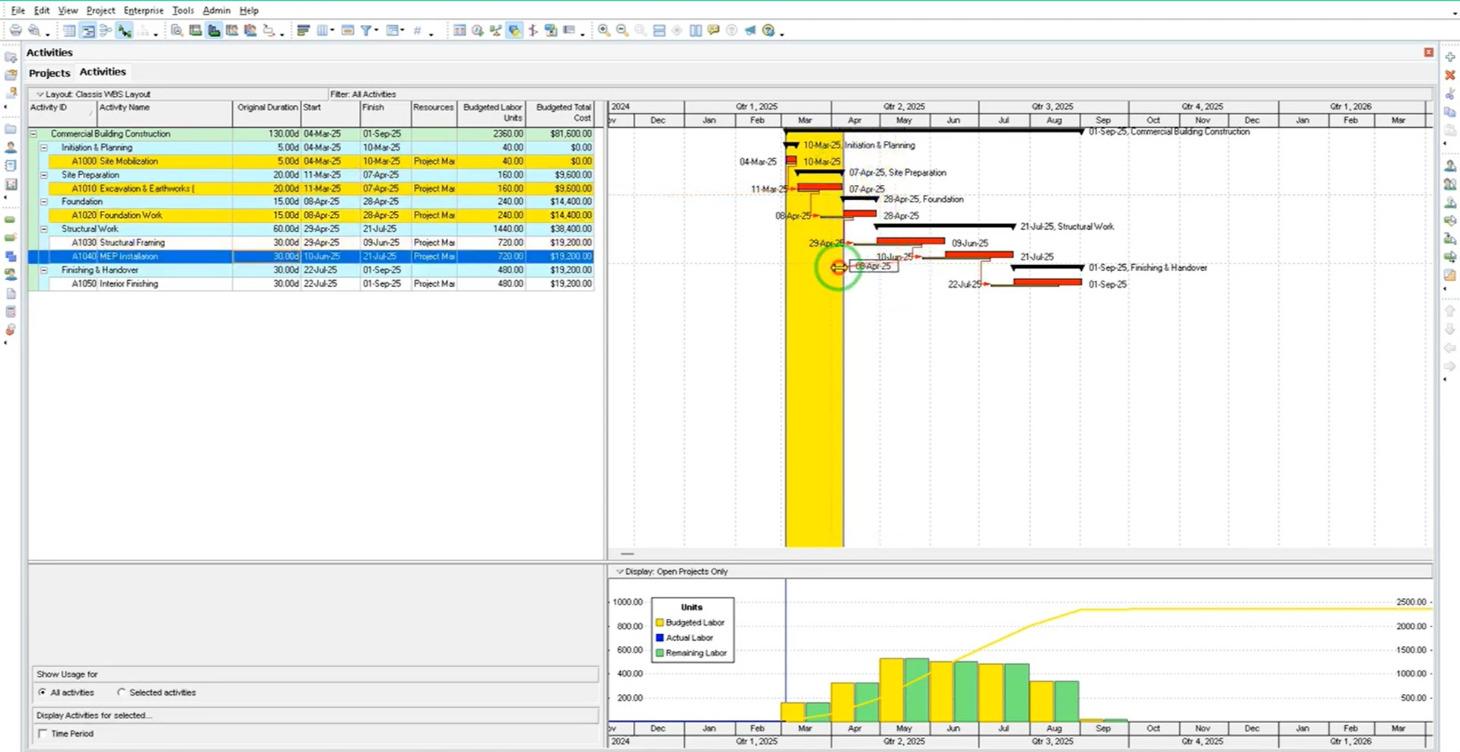Click the Columns icon in the toolbar
The height and width of the screenshot is (752, 1460).
click(x=322, y=31)
